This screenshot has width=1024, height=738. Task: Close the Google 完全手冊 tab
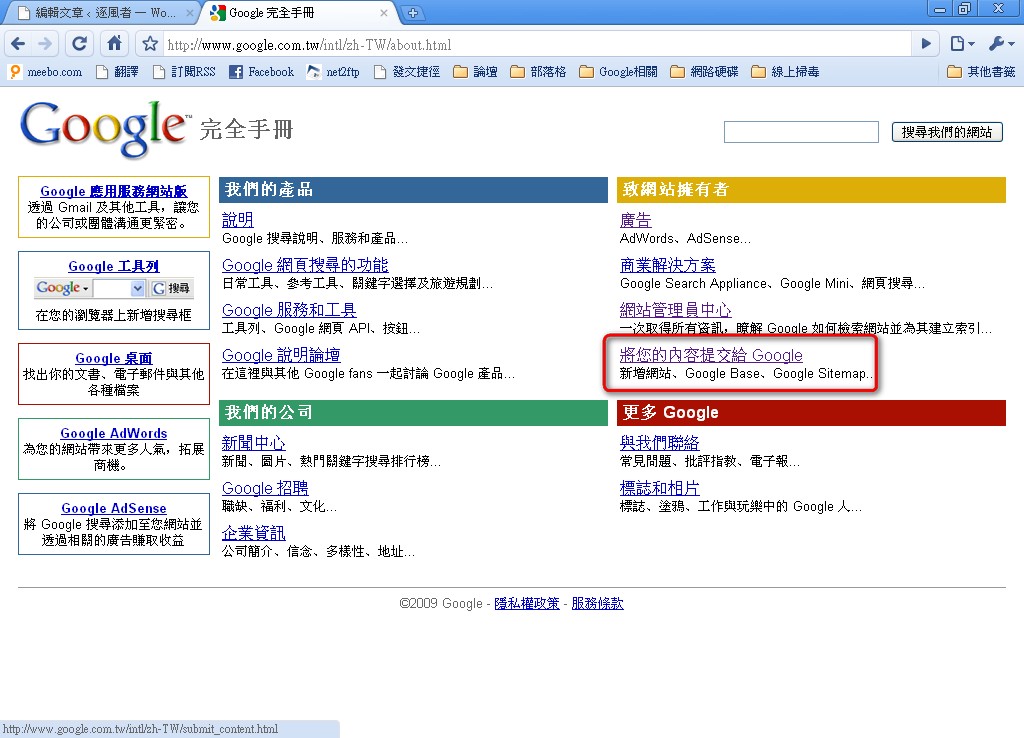coord(384,12)
